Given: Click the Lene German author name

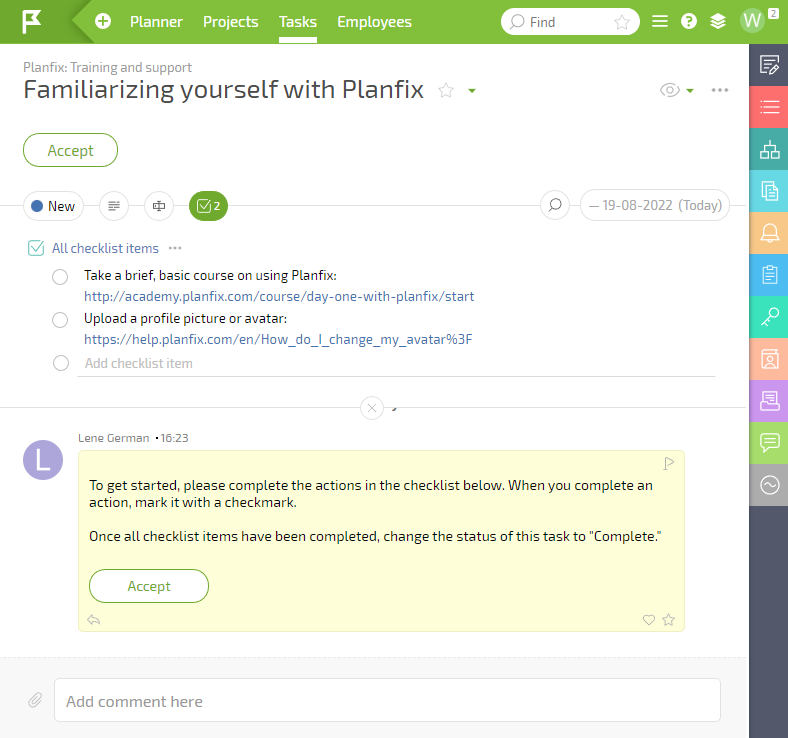Looking at the screenshot, I should [114, 438].
